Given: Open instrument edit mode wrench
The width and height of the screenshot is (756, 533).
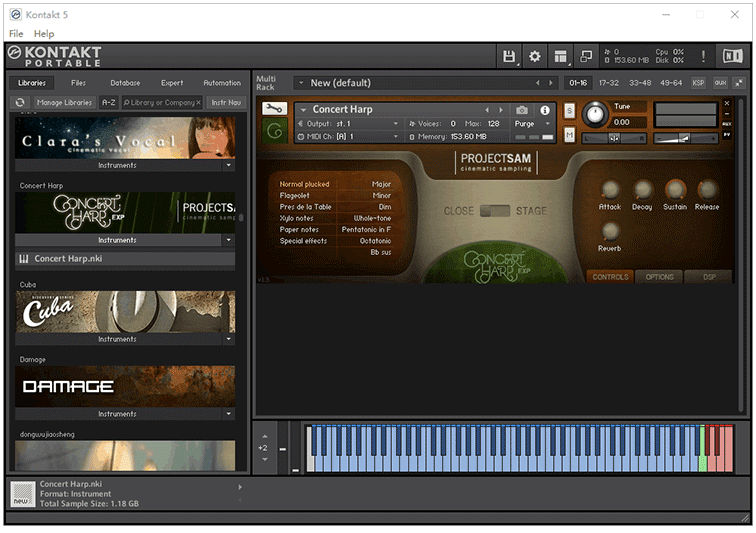Looking at the screenshot, I should pos(274,109).
